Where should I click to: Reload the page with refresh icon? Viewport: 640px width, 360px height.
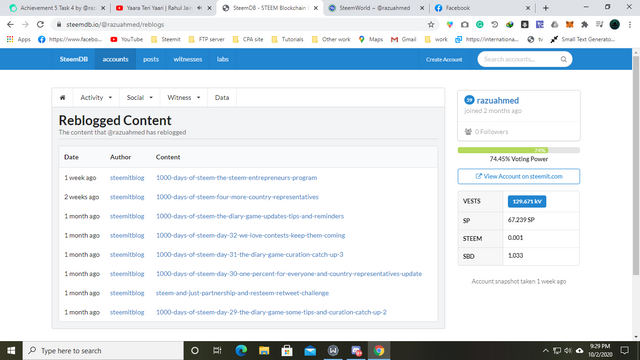coord(40,24)
